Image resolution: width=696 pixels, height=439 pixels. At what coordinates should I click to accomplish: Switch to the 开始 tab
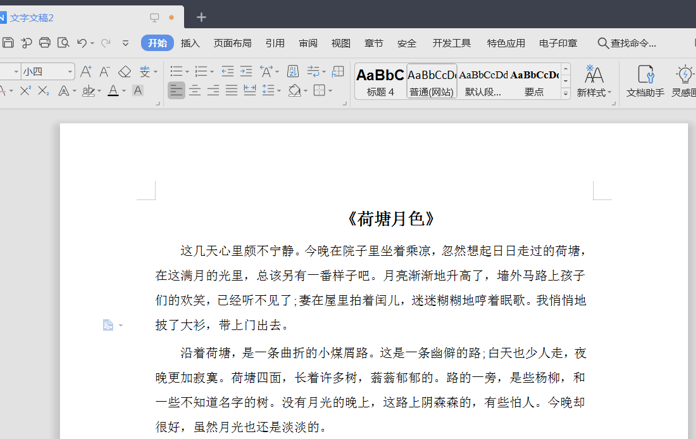(157, 43)
